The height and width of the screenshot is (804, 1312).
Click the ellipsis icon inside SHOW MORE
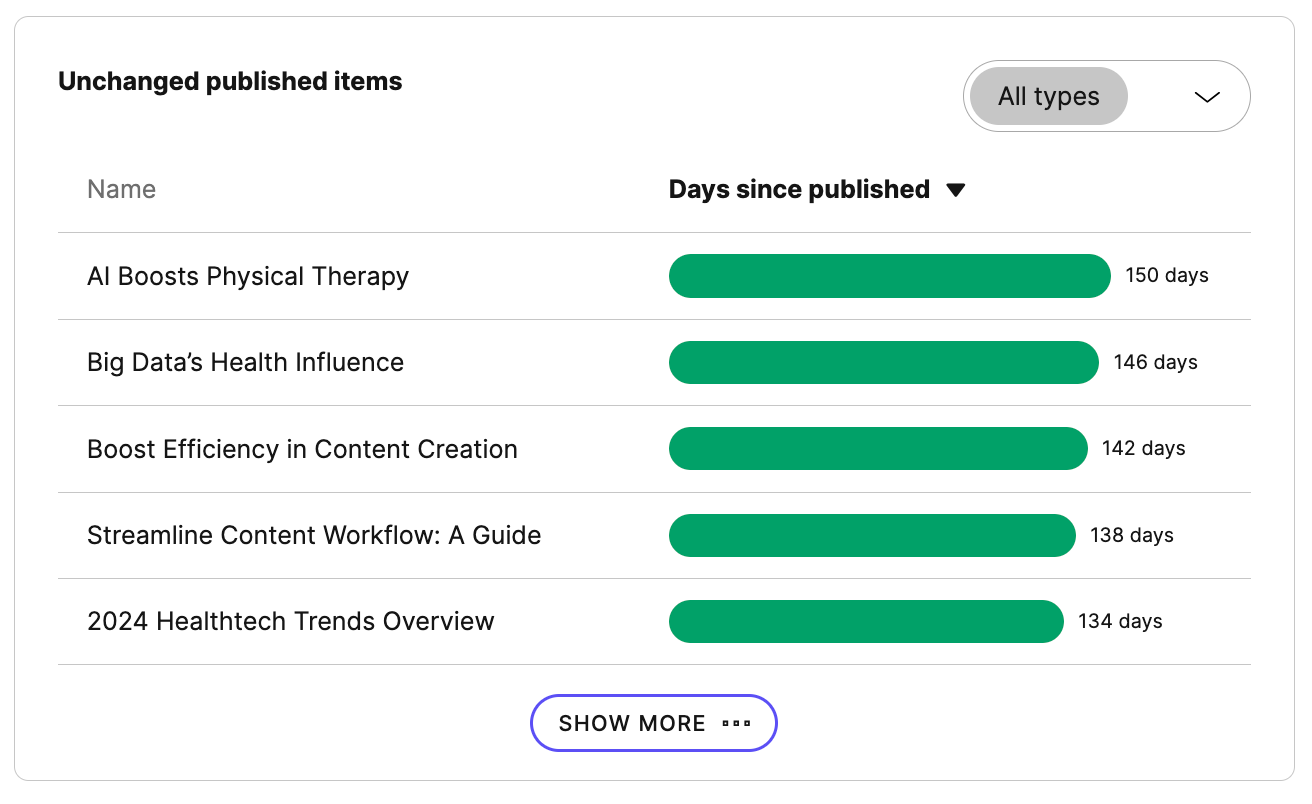737,723
